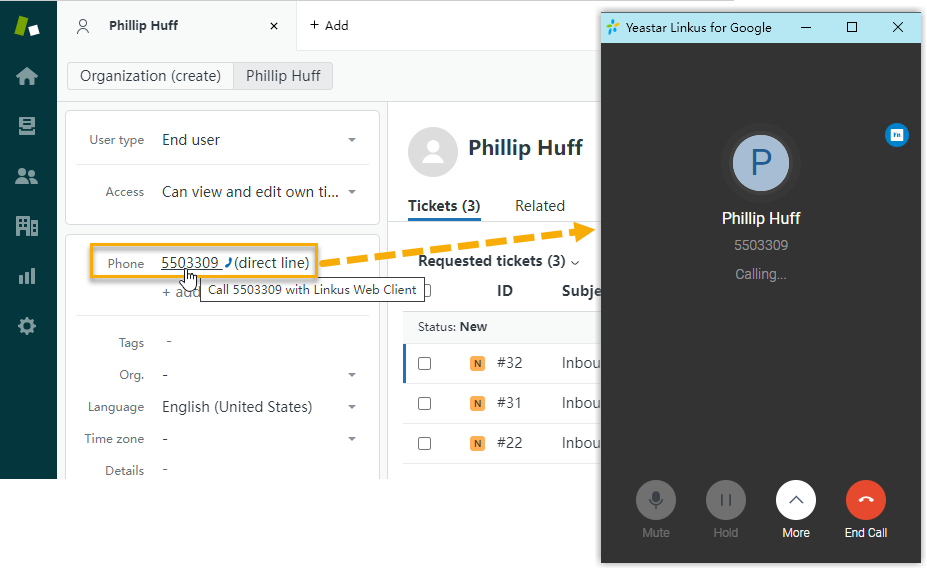The image size is (927, 569).
Task: Open the Admin gear icon
Action: [x=27, y=326]
